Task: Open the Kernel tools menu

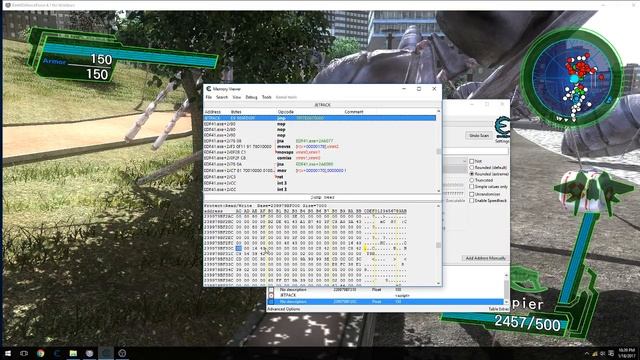Action: (286, 97)
